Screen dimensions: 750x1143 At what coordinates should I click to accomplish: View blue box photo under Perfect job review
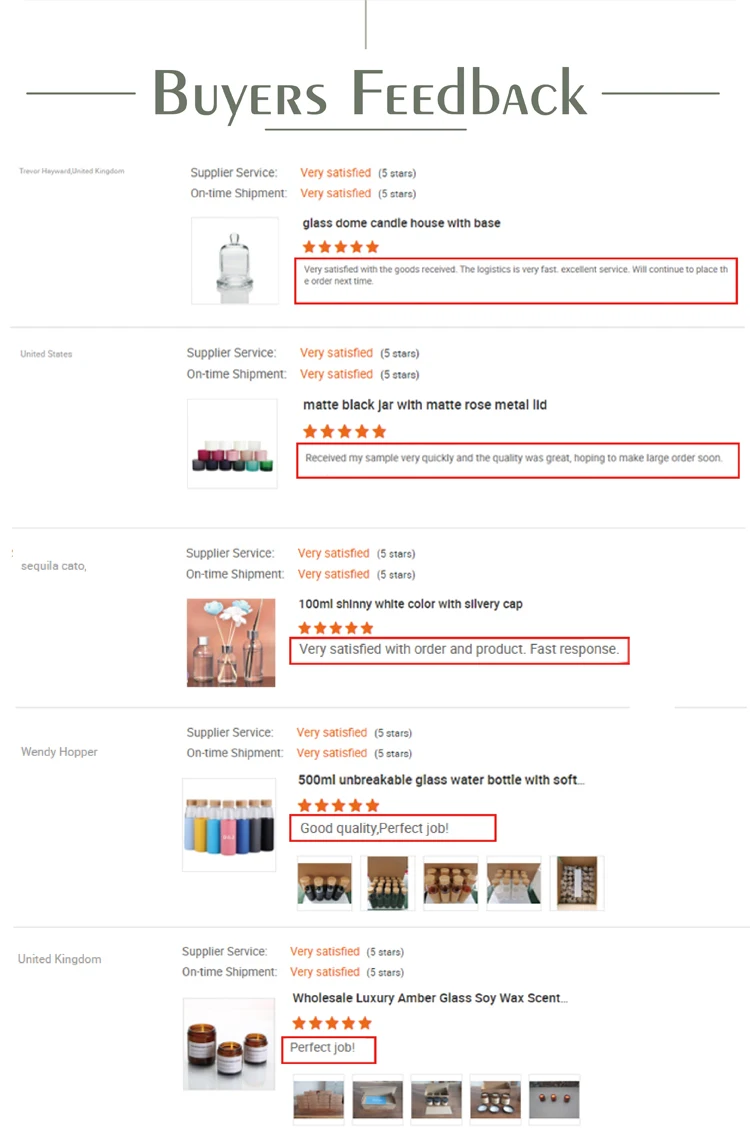click(378, 1099)
